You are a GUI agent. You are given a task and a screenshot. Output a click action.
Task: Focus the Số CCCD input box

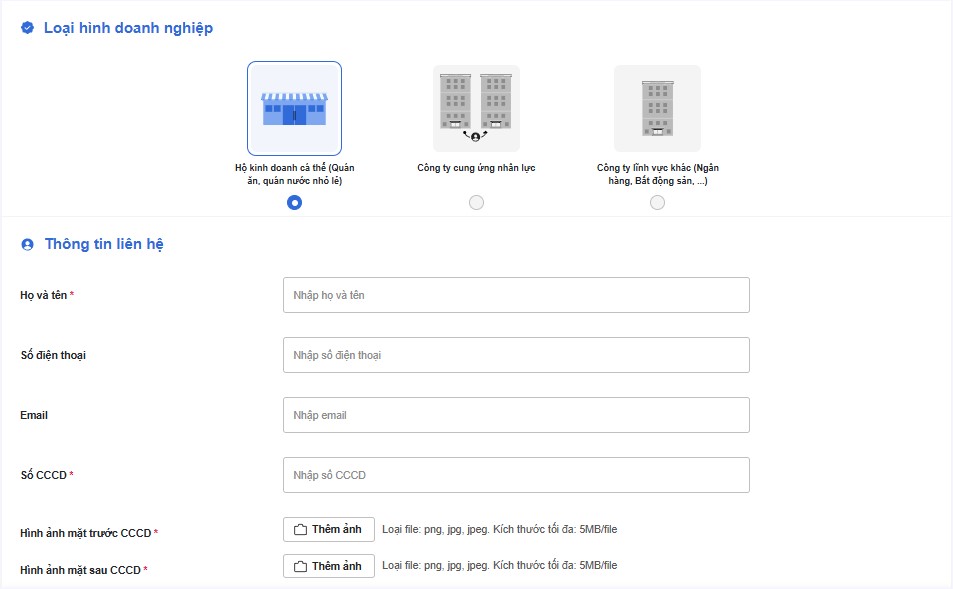(516, 475)
